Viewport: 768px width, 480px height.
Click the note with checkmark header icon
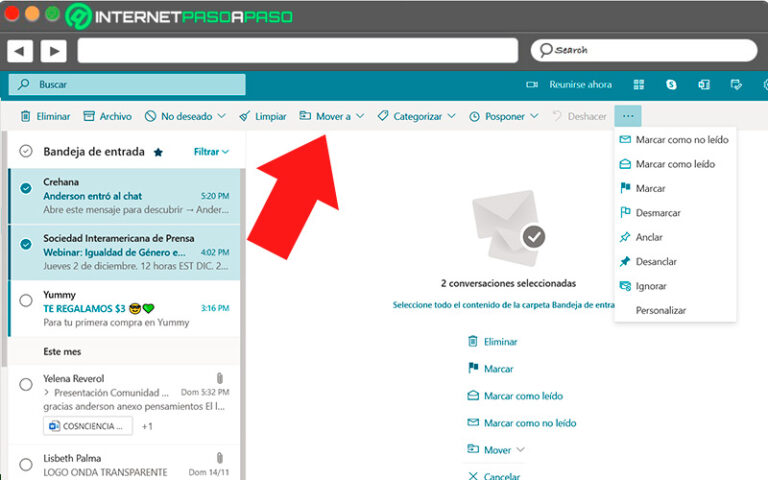(x=736, y=85)
